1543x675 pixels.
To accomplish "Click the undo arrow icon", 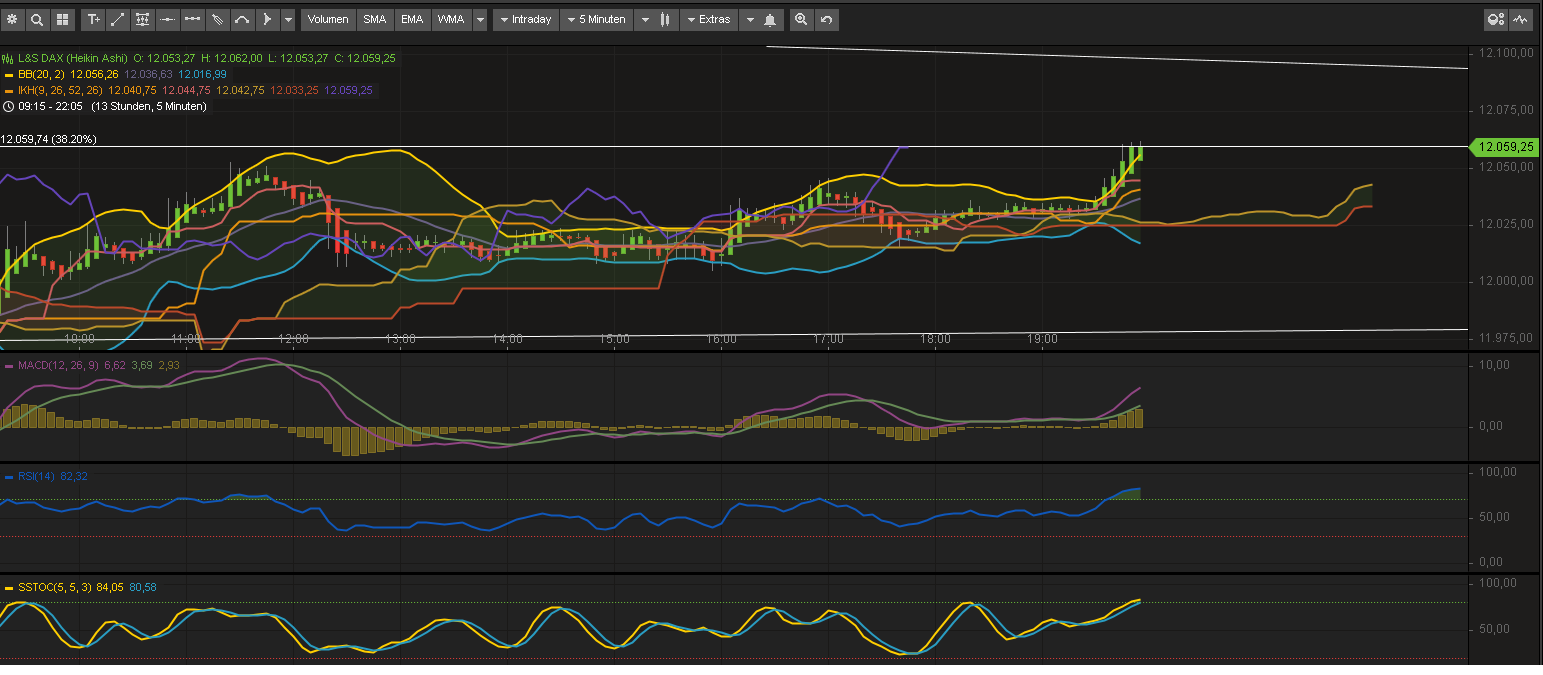I will pyautogui.click(x=826, y=19).
